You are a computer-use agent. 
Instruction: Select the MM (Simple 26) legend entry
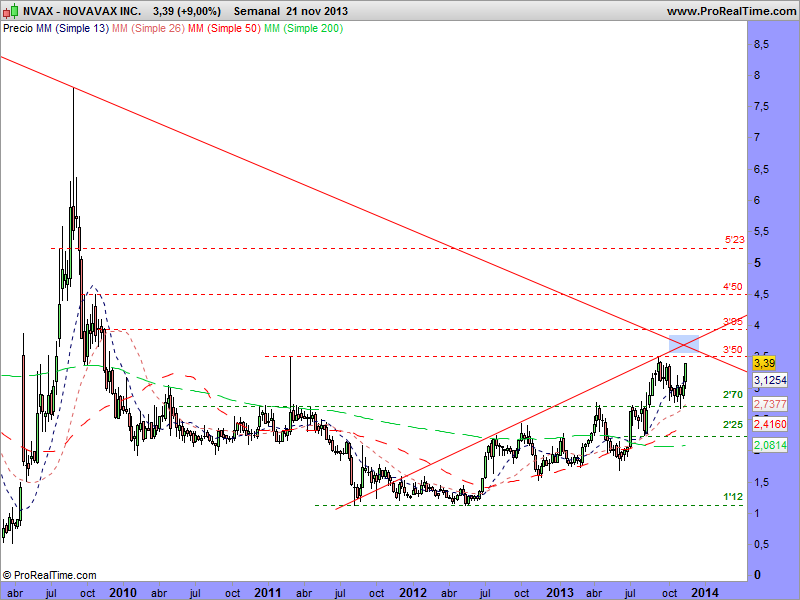pos(148,29)
